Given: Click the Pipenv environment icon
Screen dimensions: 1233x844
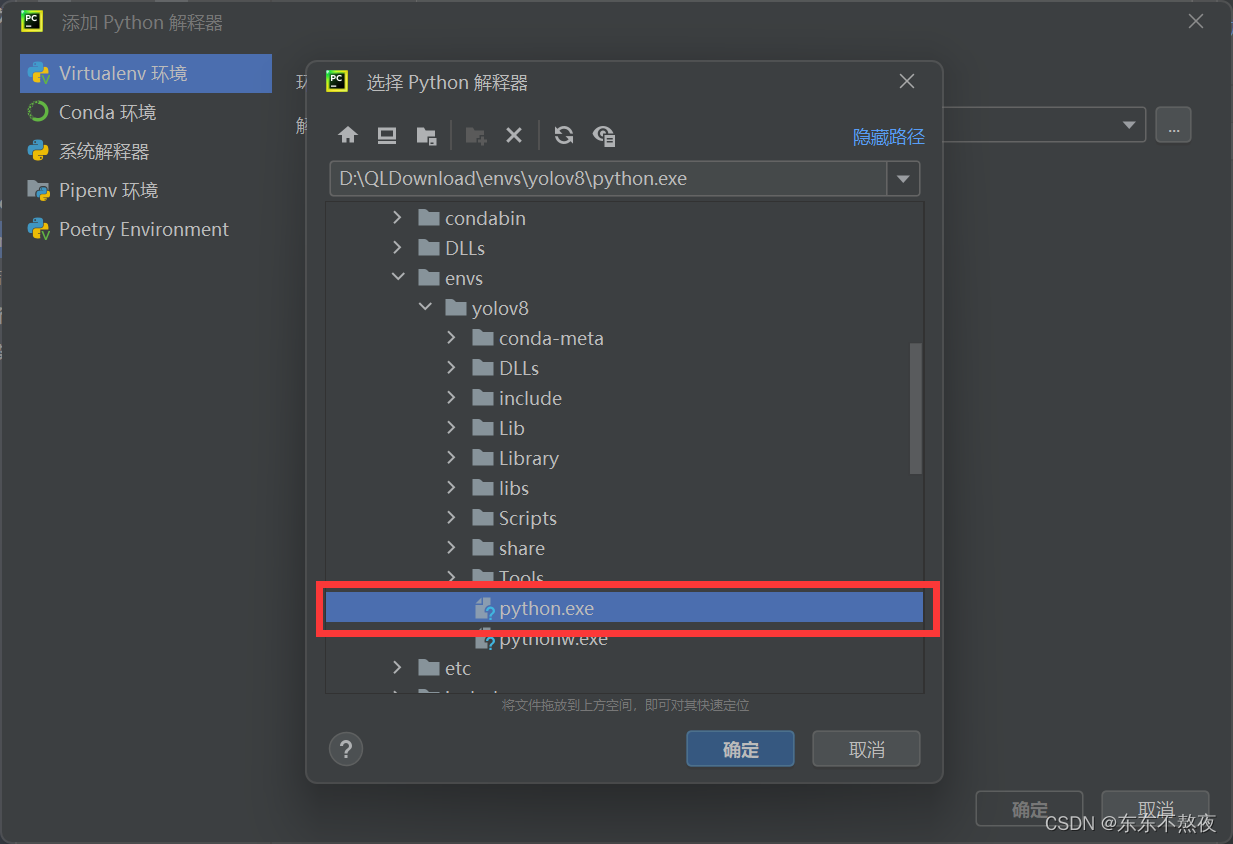Looking at the screenshot, I should 39,190.
